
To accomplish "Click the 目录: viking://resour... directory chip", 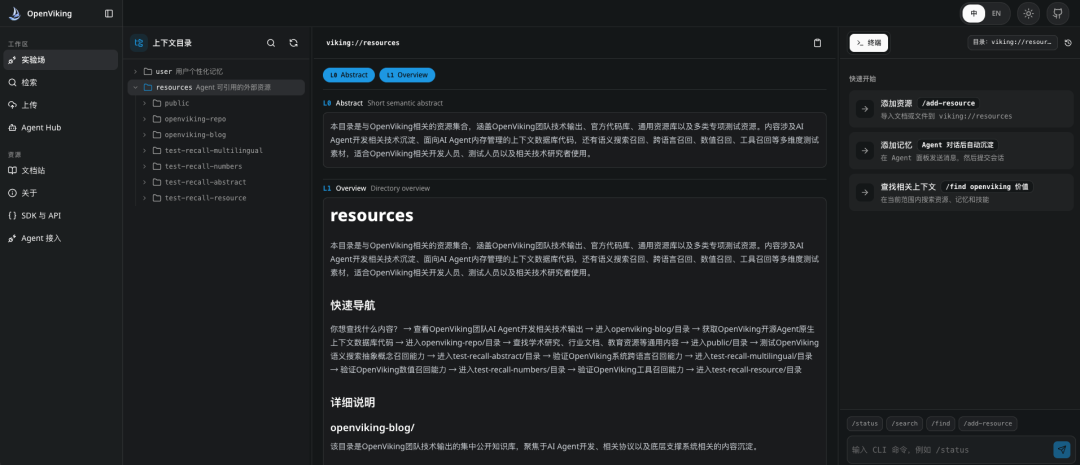I will [x=1012, y=43].
